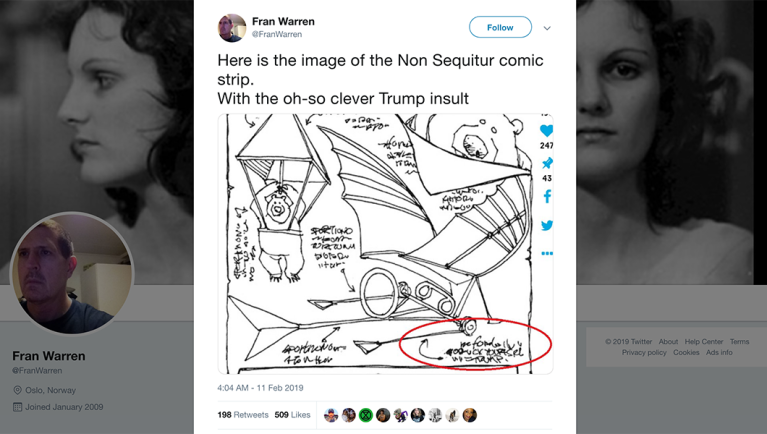Viewport: 767px width, 434px height.
Task: View the 509 Likes list
Action: point(292,415)
